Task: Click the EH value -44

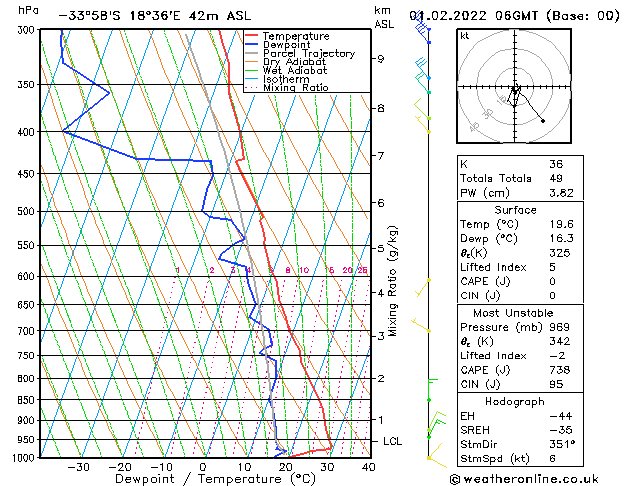Action: click(x=560, y=416)
